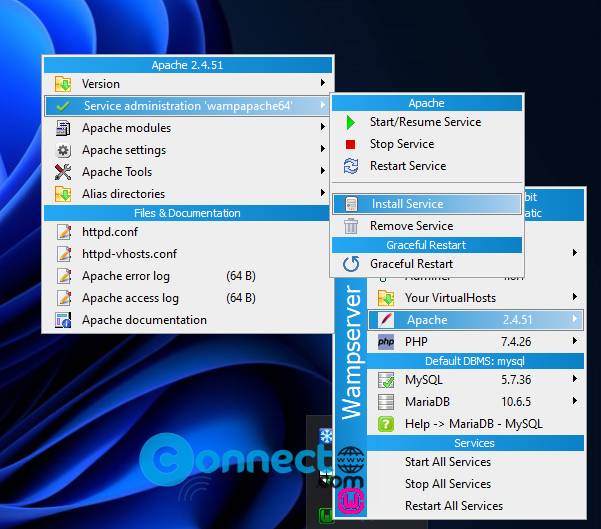Click the globe www icon in tray
Image resolution: width=601 pixels, height=529 pixels.
point(350,460)
